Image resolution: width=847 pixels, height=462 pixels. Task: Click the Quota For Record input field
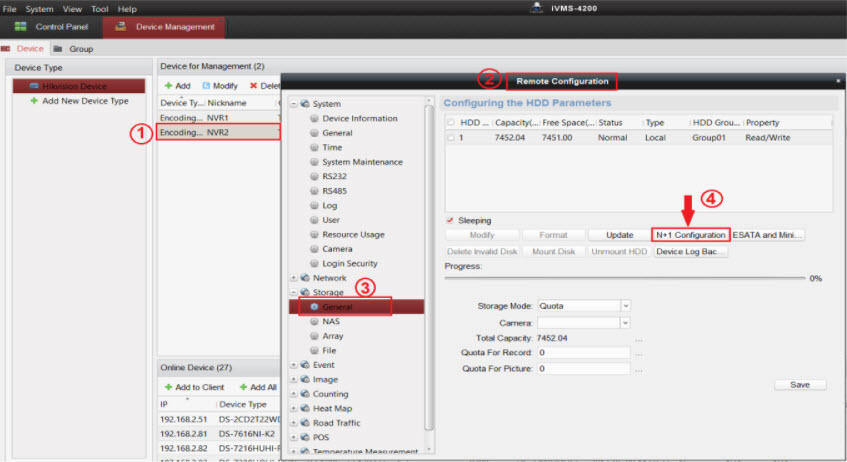click(x=583, y=353)
